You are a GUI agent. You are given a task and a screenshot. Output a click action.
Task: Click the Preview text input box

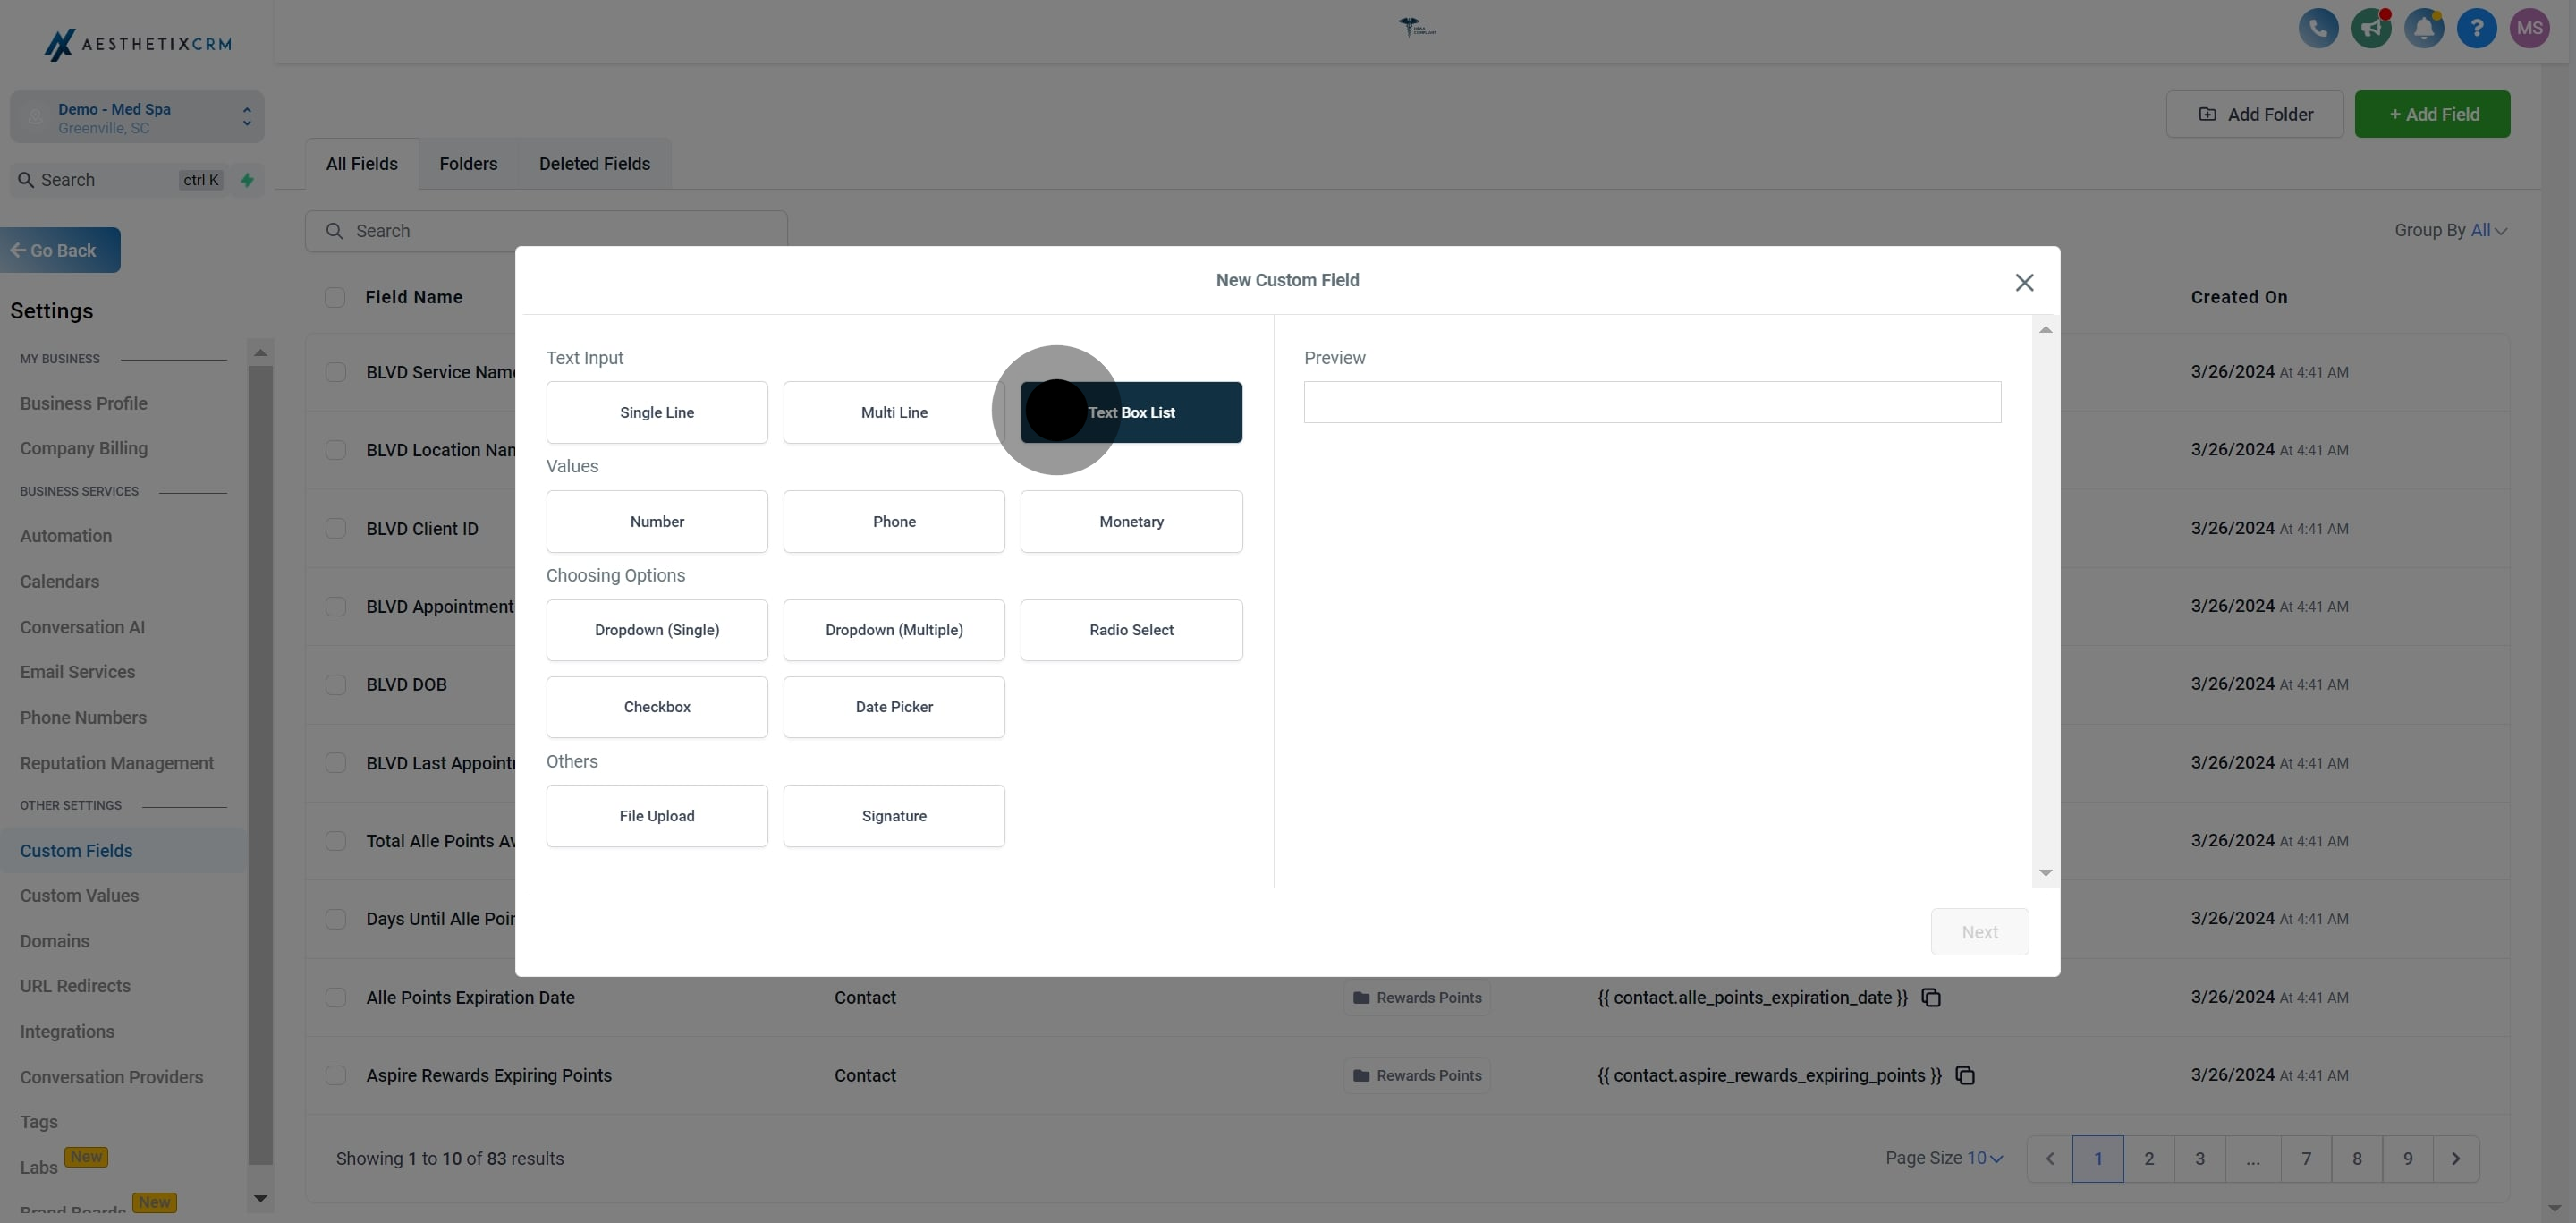1652,402
